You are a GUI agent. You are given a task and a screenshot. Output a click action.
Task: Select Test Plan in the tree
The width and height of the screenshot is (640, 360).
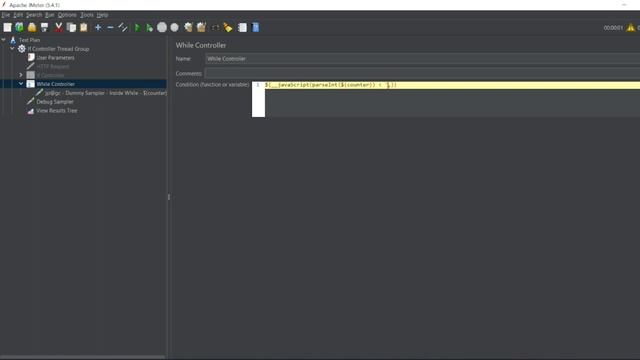pos(29,40)
